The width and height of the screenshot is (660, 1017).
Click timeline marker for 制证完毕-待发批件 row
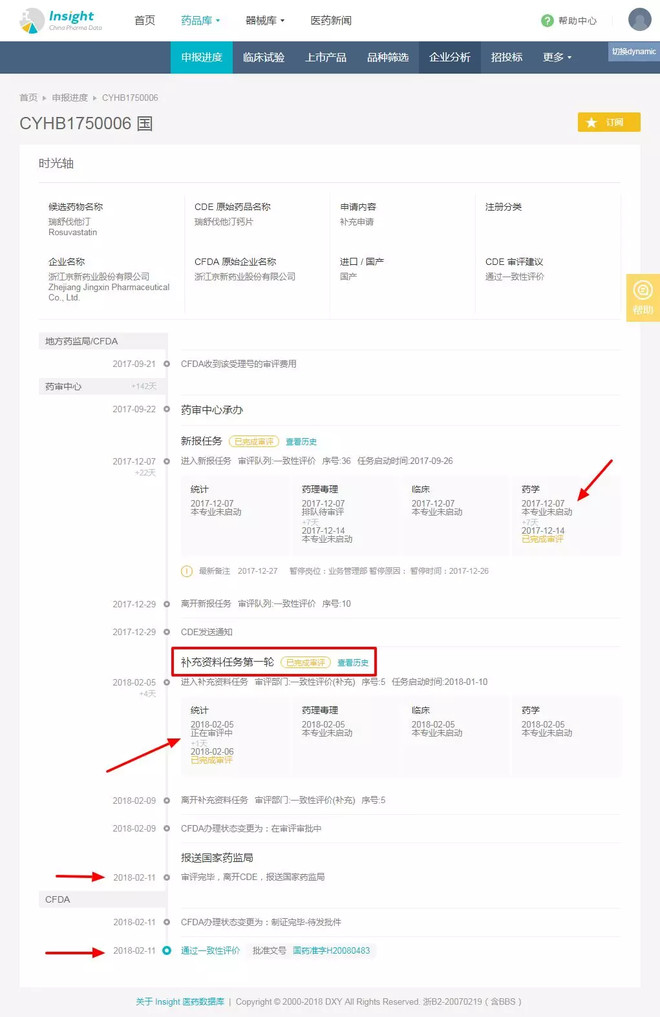point(167,922)
